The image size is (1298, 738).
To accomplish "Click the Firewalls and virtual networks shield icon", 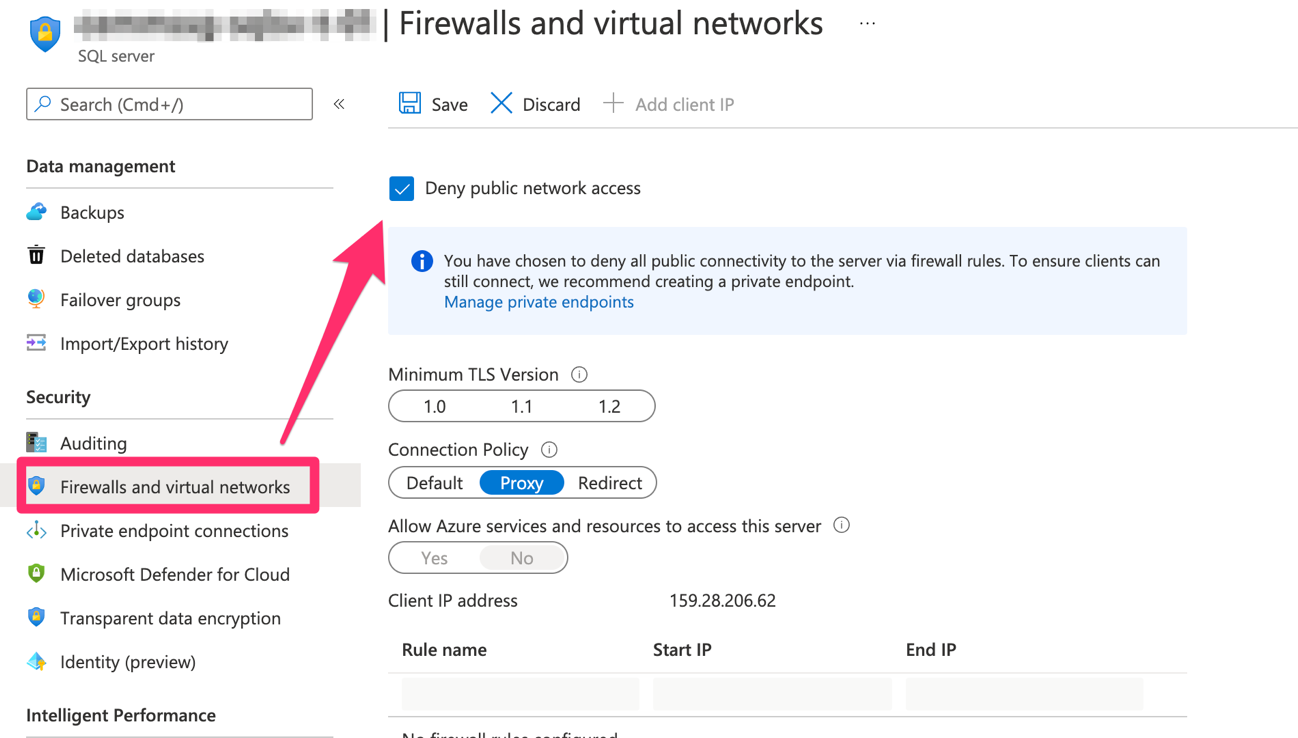I will (x=36, y=487).
